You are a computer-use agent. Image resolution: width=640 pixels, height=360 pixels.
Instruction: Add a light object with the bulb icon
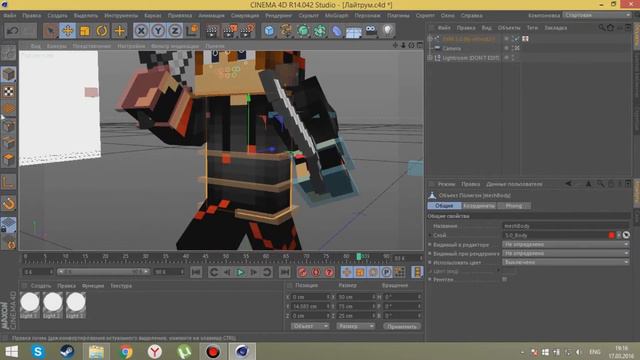coord(387,31)
